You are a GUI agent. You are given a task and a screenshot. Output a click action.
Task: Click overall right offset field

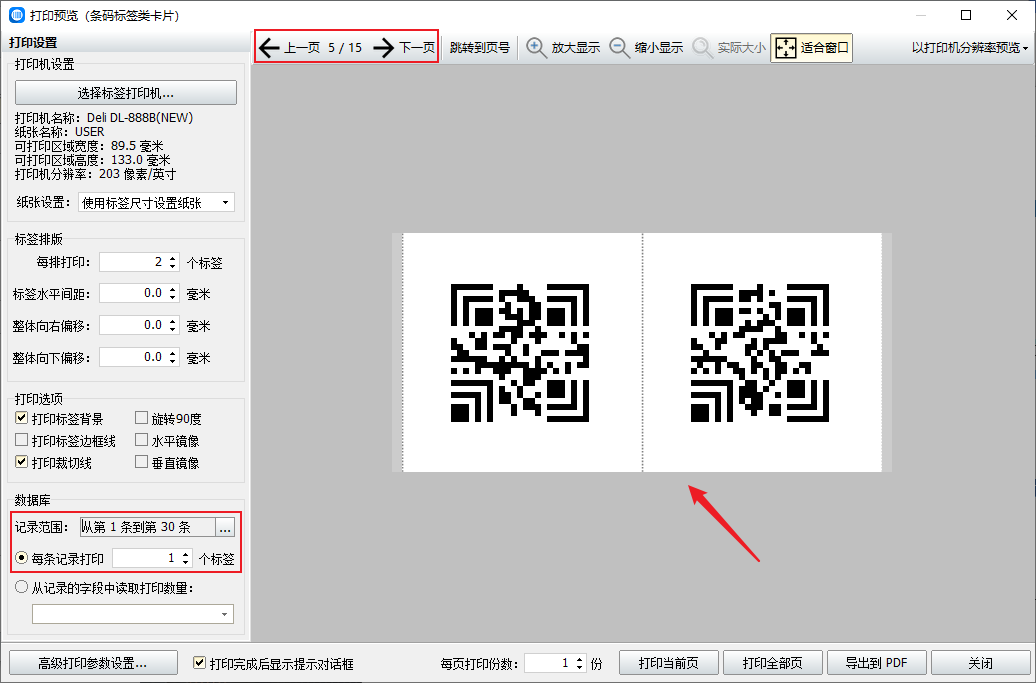(133, 325)
